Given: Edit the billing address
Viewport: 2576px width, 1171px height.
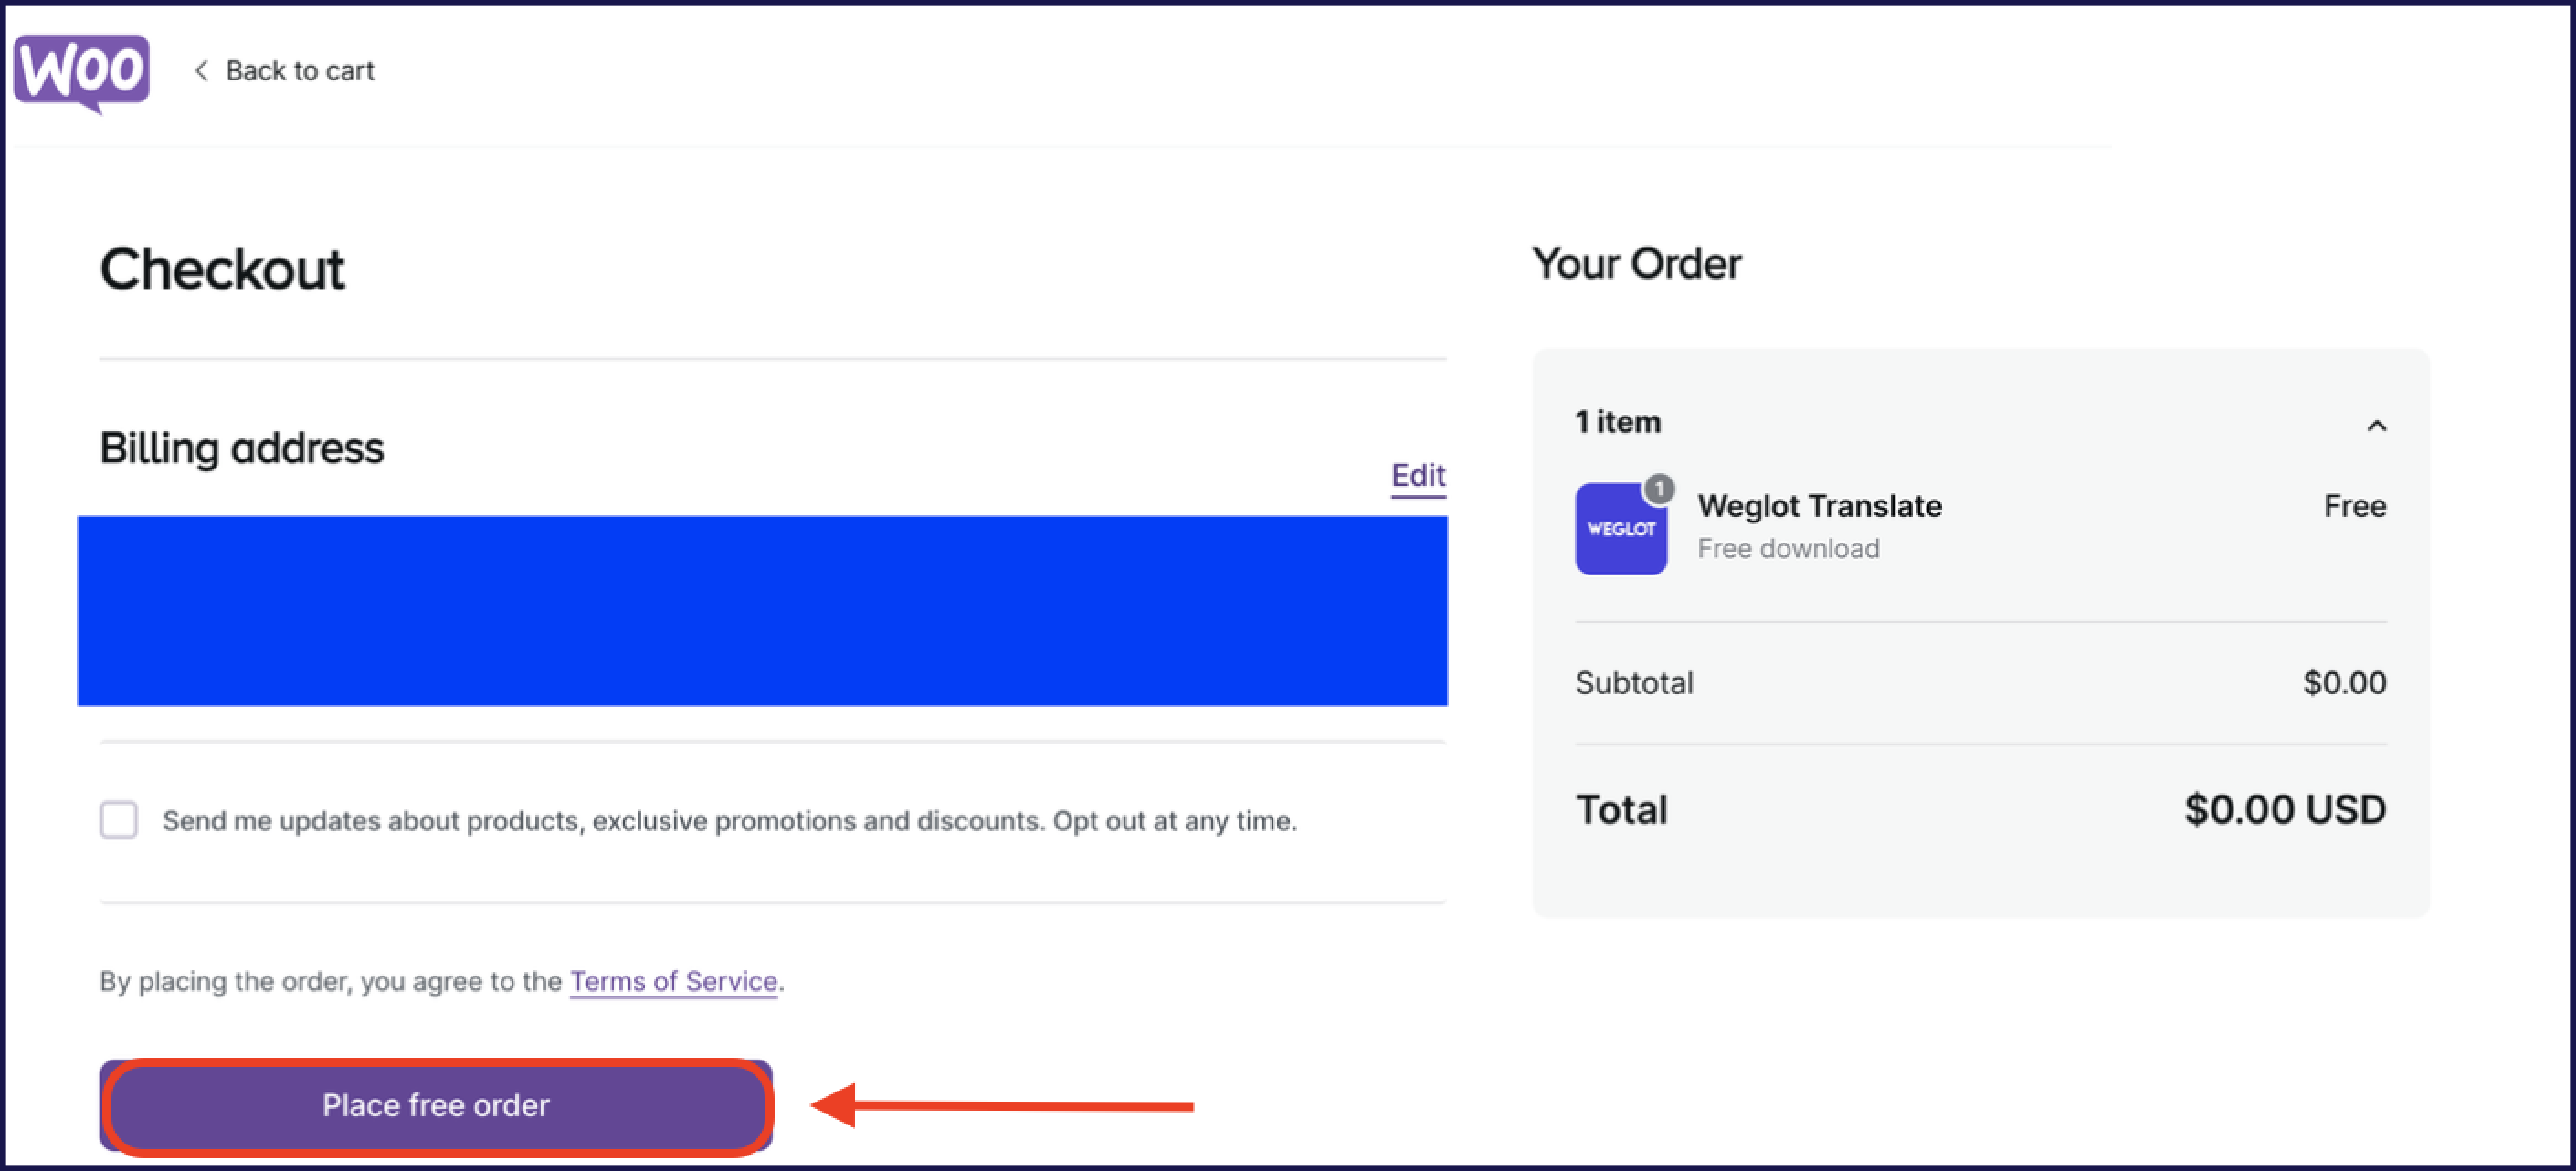Looking at the screenshot, I should pyautogui.click(x=1418, y=475).
